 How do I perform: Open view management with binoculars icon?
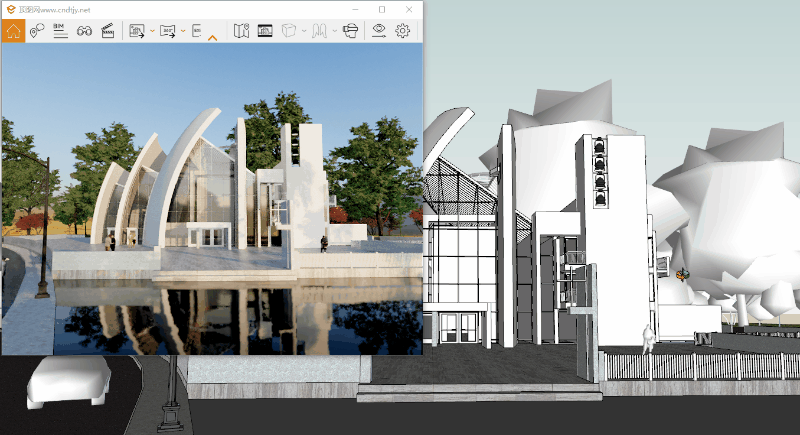coord(84,31)
